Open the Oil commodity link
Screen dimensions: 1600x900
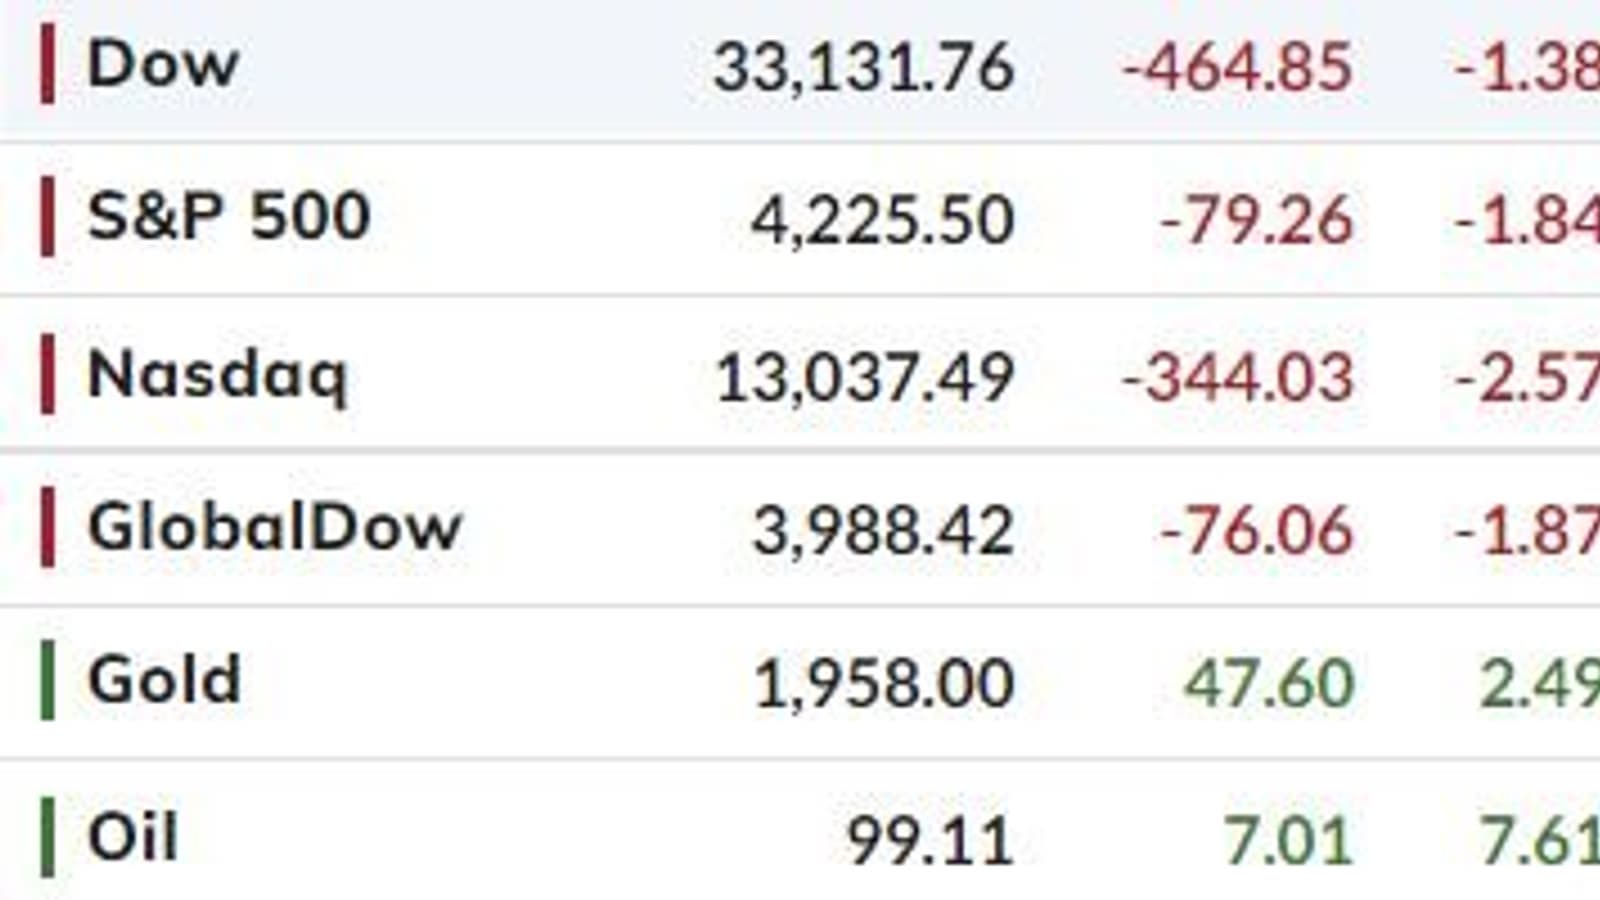(133, 837)
